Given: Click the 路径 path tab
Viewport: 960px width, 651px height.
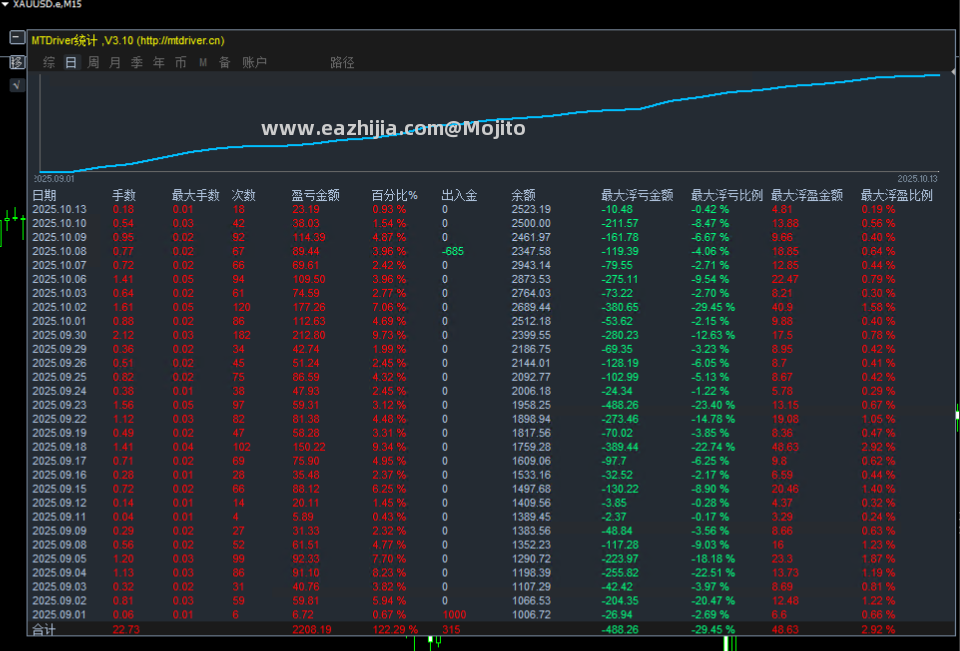Looking at the screenshot, I should coord(342,62).
